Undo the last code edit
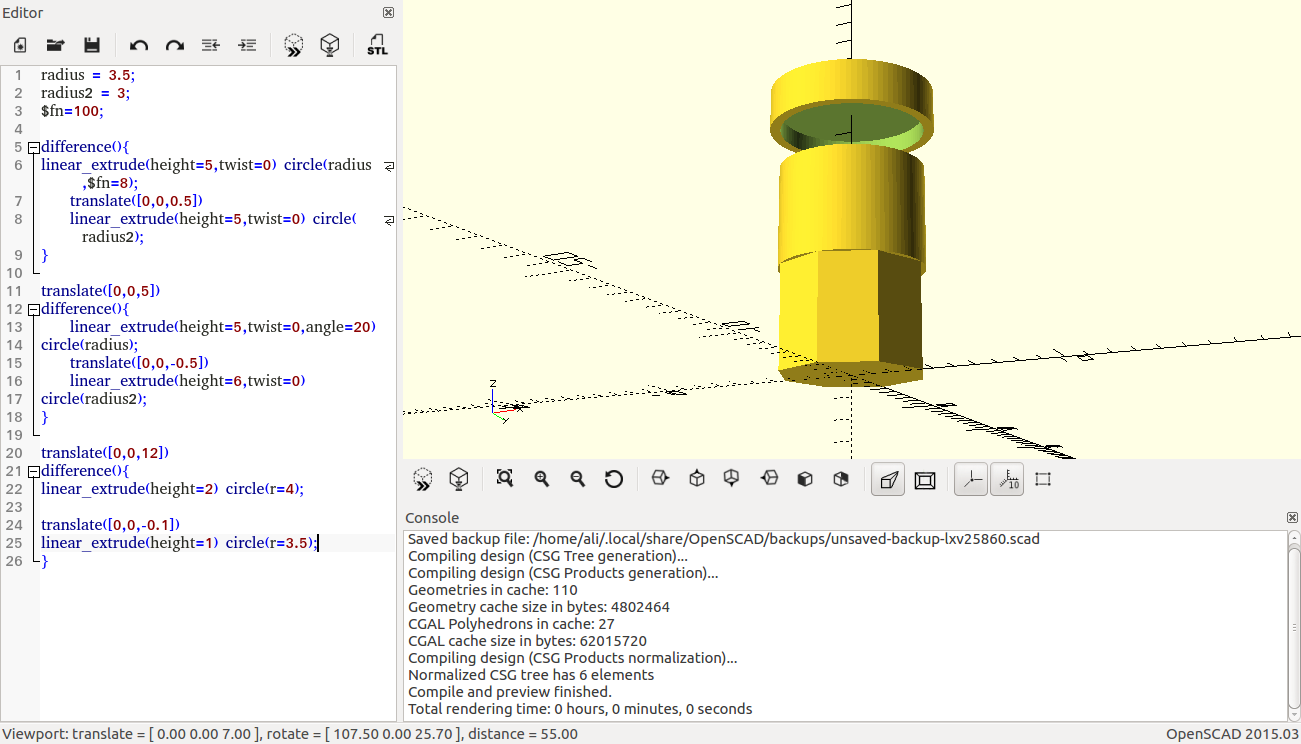Screen dimensions: 1301x744 139,45
